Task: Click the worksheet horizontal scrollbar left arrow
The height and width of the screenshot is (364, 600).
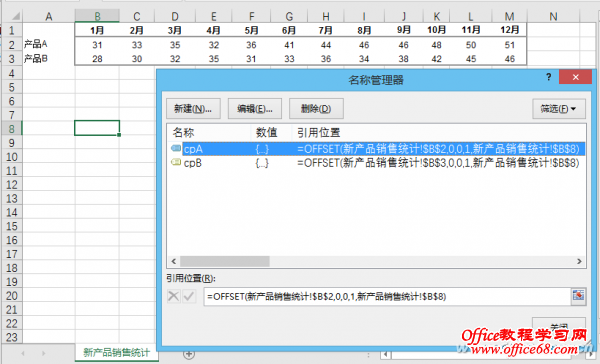Action: click(x=386, y=355)
